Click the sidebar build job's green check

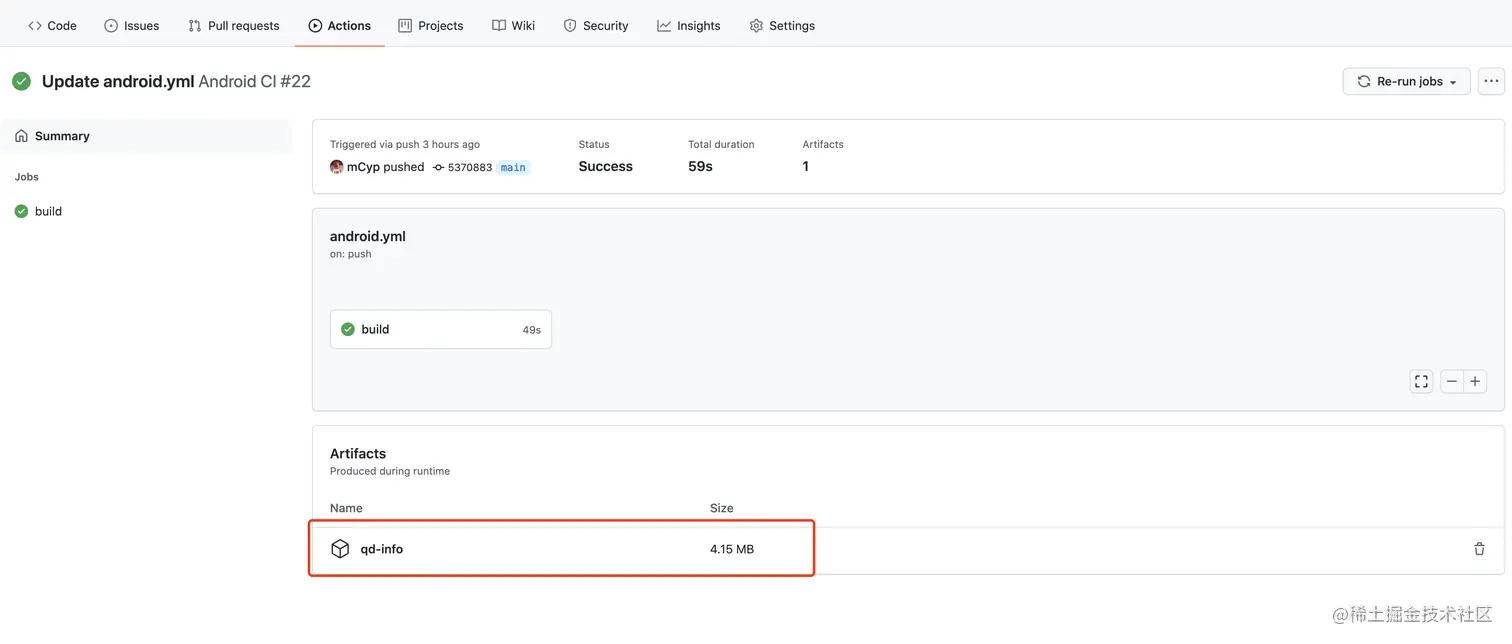point(21,211)
